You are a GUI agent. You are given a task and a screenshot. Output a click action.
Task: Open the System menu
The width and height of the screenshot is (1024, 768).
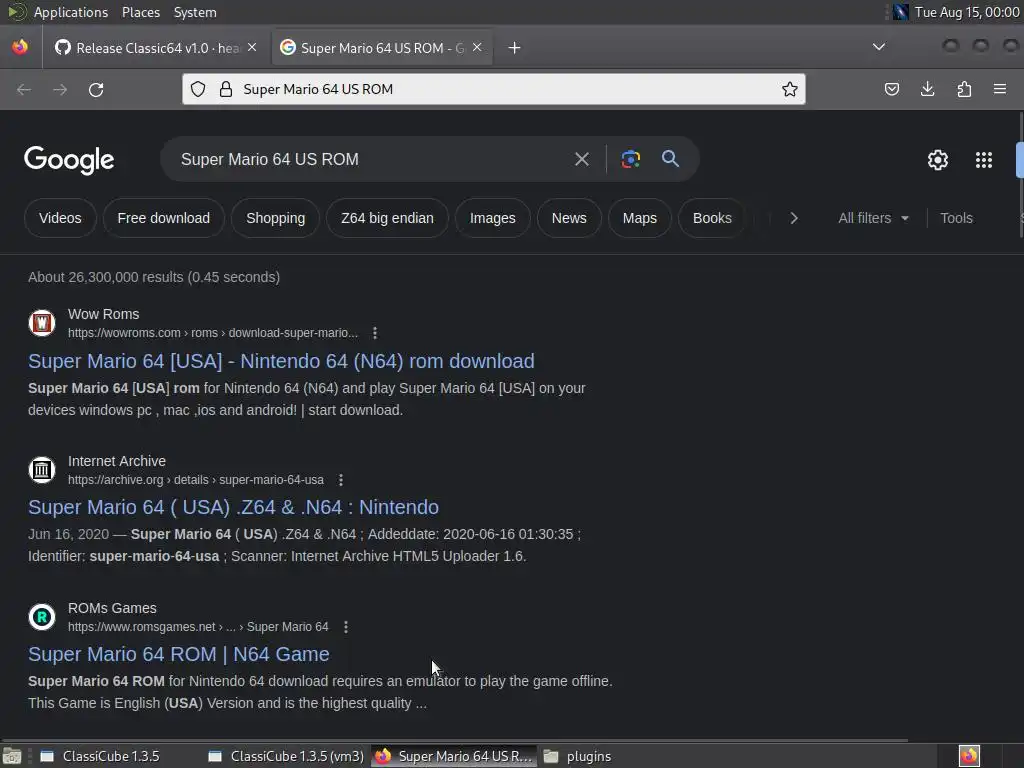coord(195,12)
